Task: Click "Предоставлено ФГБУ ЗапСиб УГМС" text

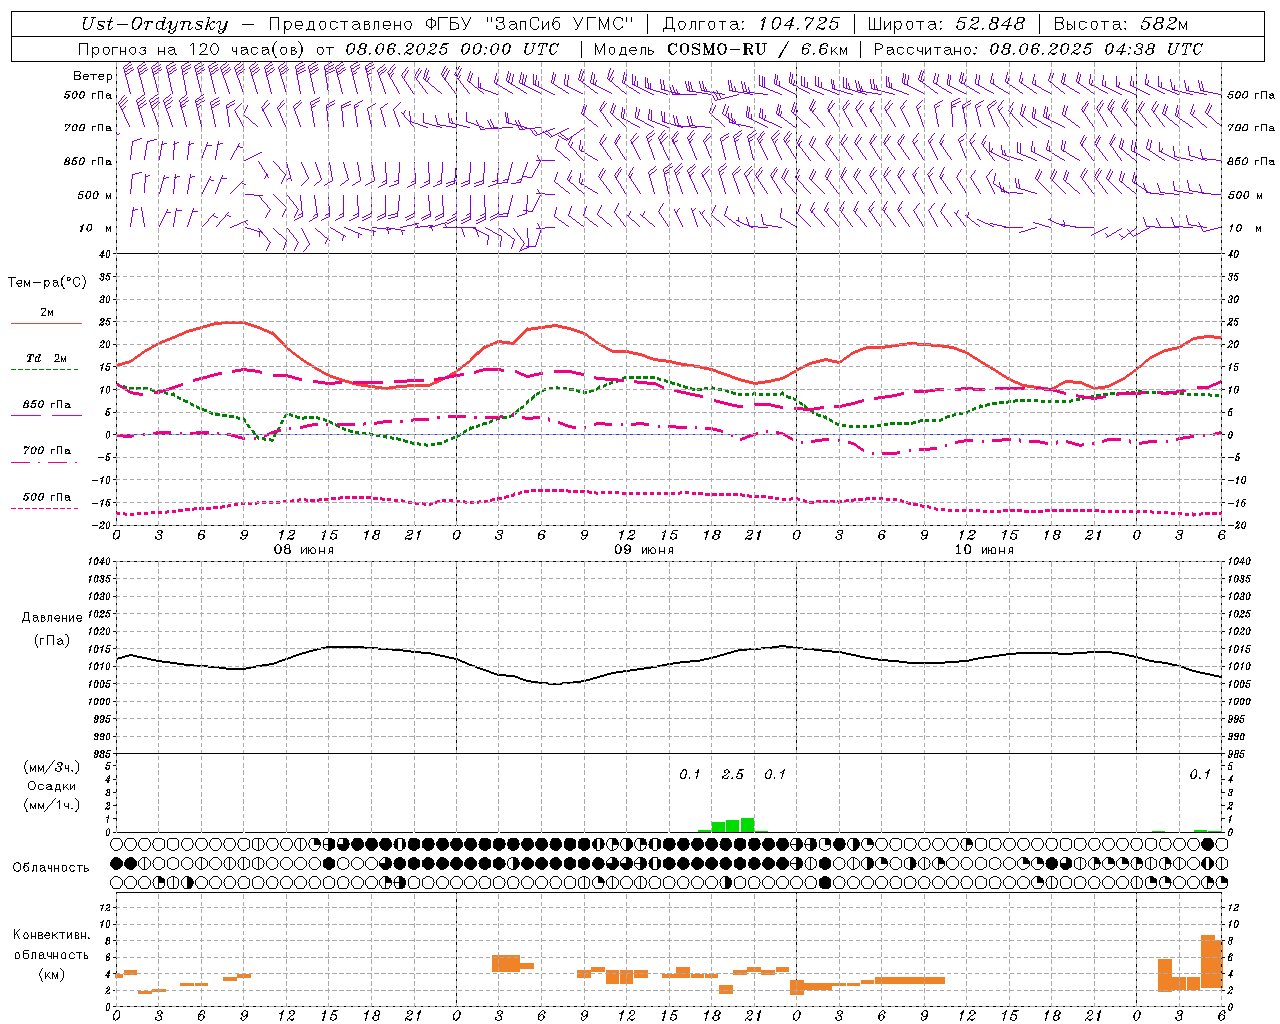Action: pyautogui.click(x=452, y=24)
